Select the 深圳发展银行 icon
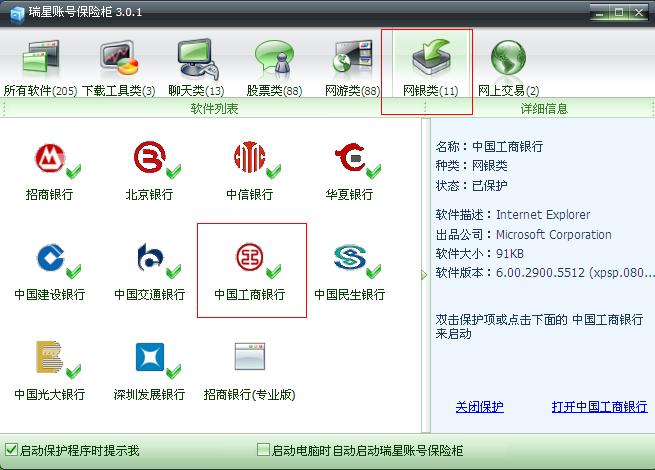Viewport: 655px width, 470px height. [150, 357]
